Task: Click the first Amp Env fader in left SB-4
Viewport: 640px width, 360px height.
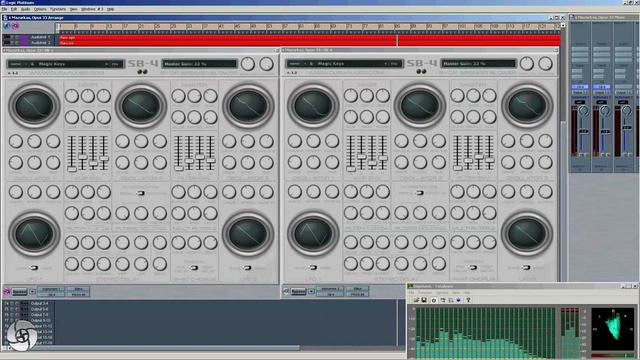Action: 72,169
